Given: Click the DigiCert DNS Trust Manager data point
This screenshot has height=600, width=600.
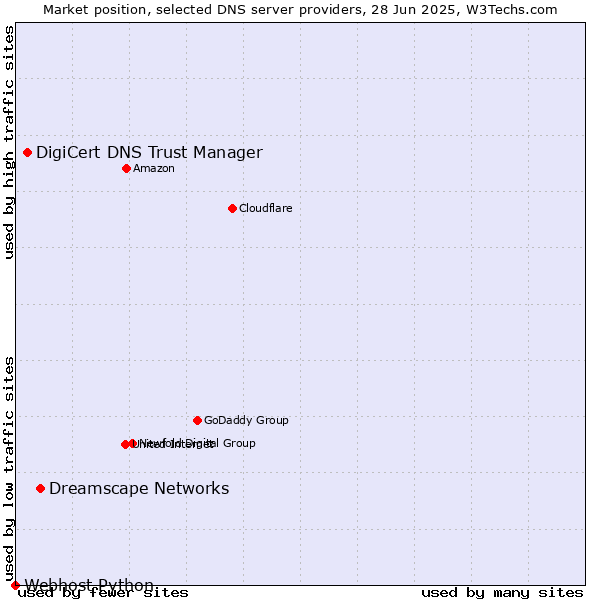Looking at the screenshot, I should click(x=28, y=153).
